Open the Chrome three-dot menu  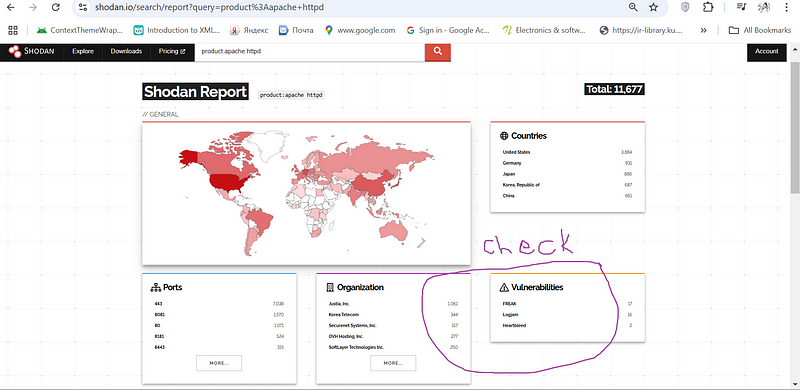(x=786, y=7)
